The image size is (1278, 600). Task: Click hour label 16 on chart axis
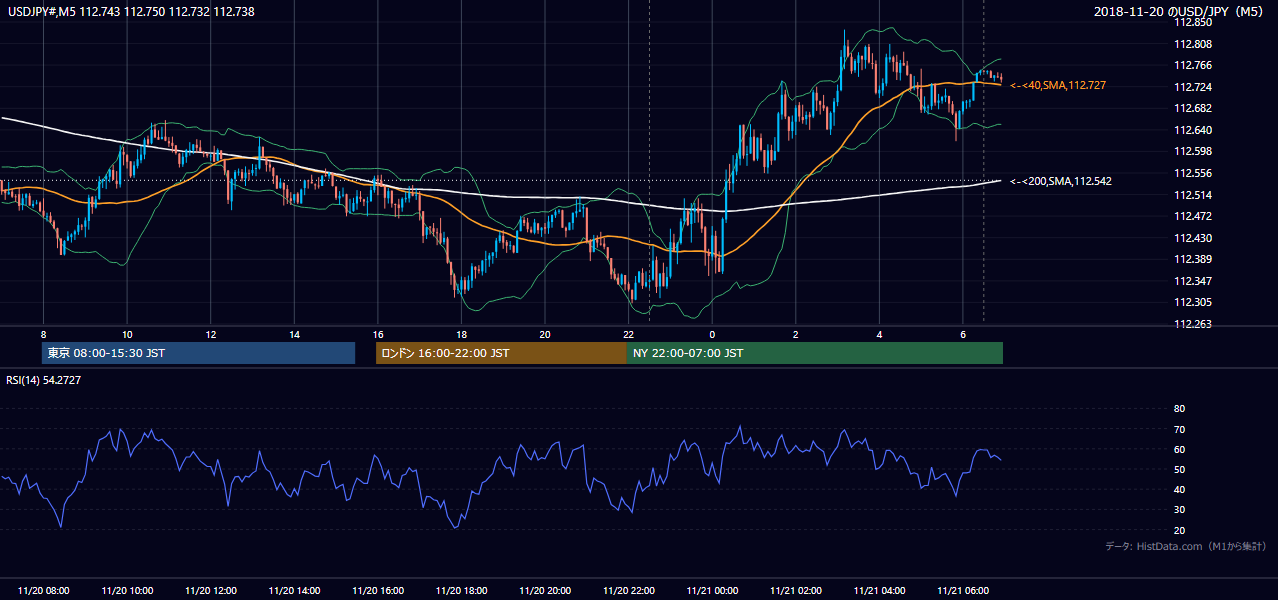pyautogui.click(x=377, y=334)
